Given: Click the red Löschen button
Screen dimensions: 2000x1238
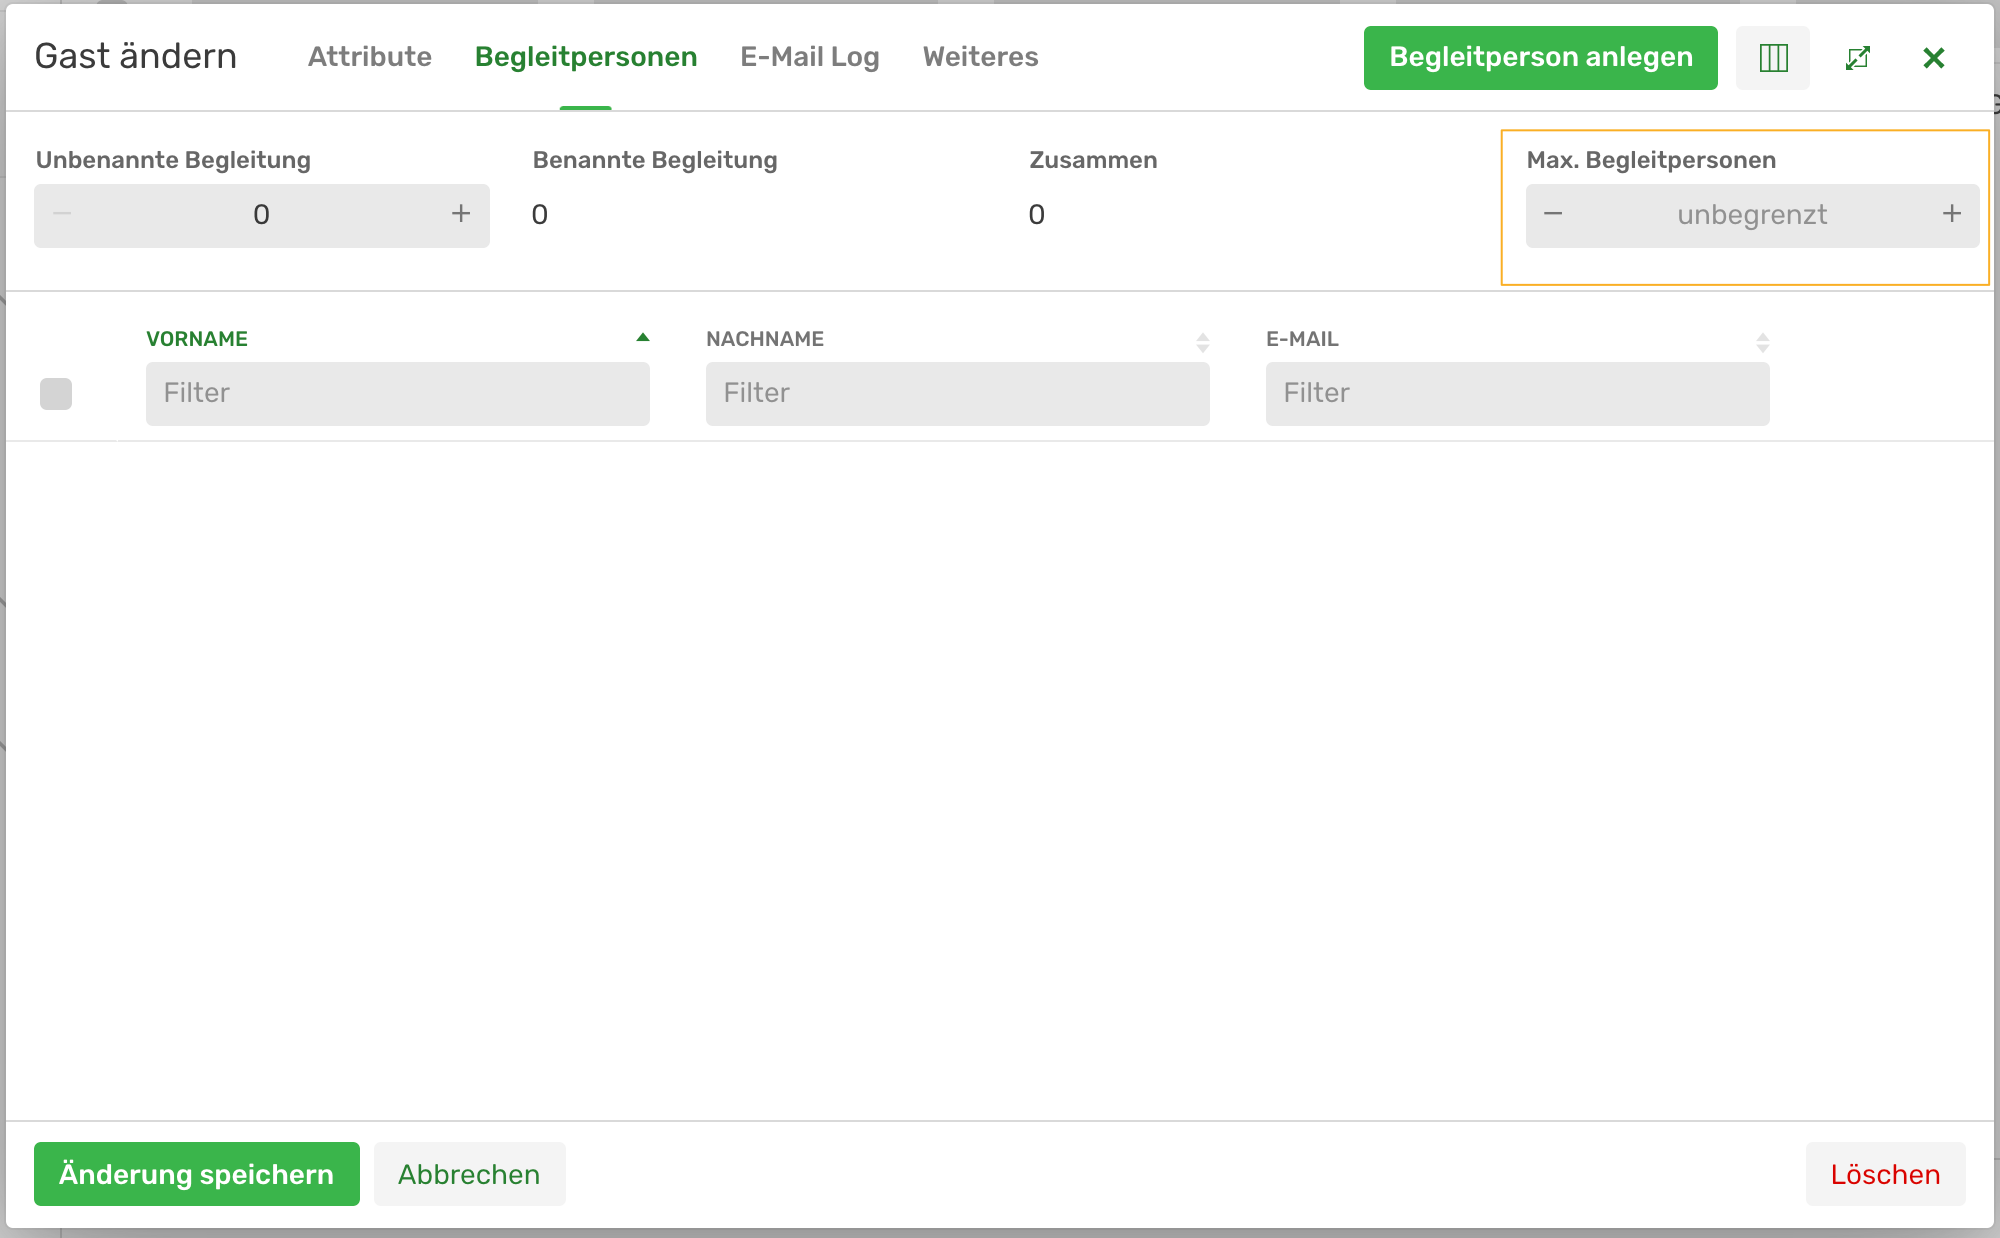Looking at the screenshot, I should tap(1886, 1174).
